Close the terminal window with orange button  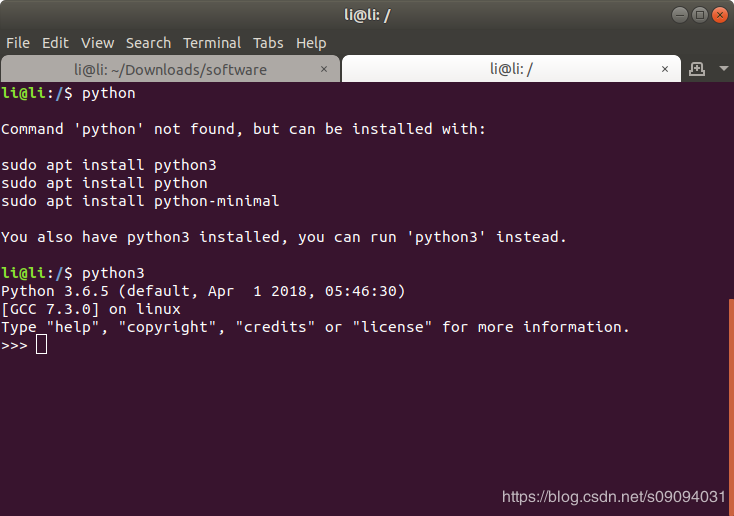click(719, 15)
